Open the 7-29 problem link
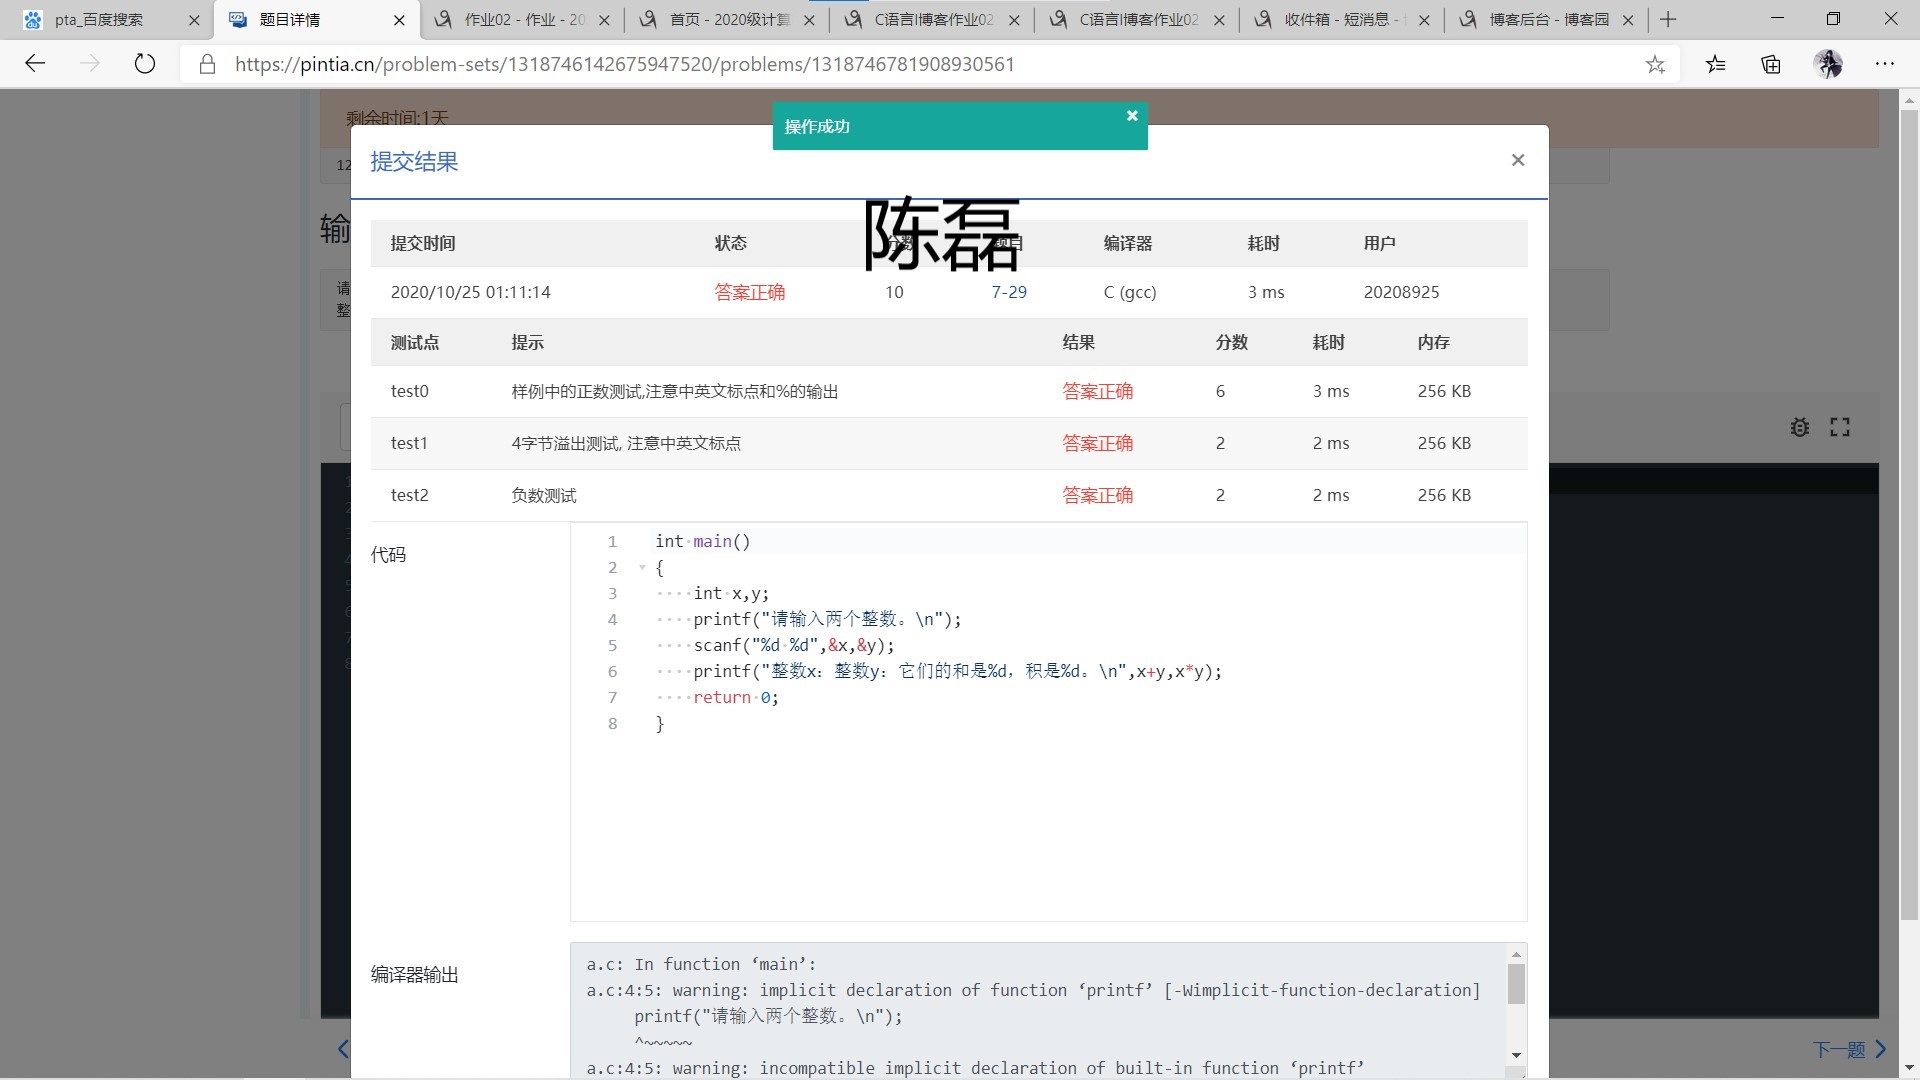Viewport: 1920px width, 1080px height. (1008, 292)
